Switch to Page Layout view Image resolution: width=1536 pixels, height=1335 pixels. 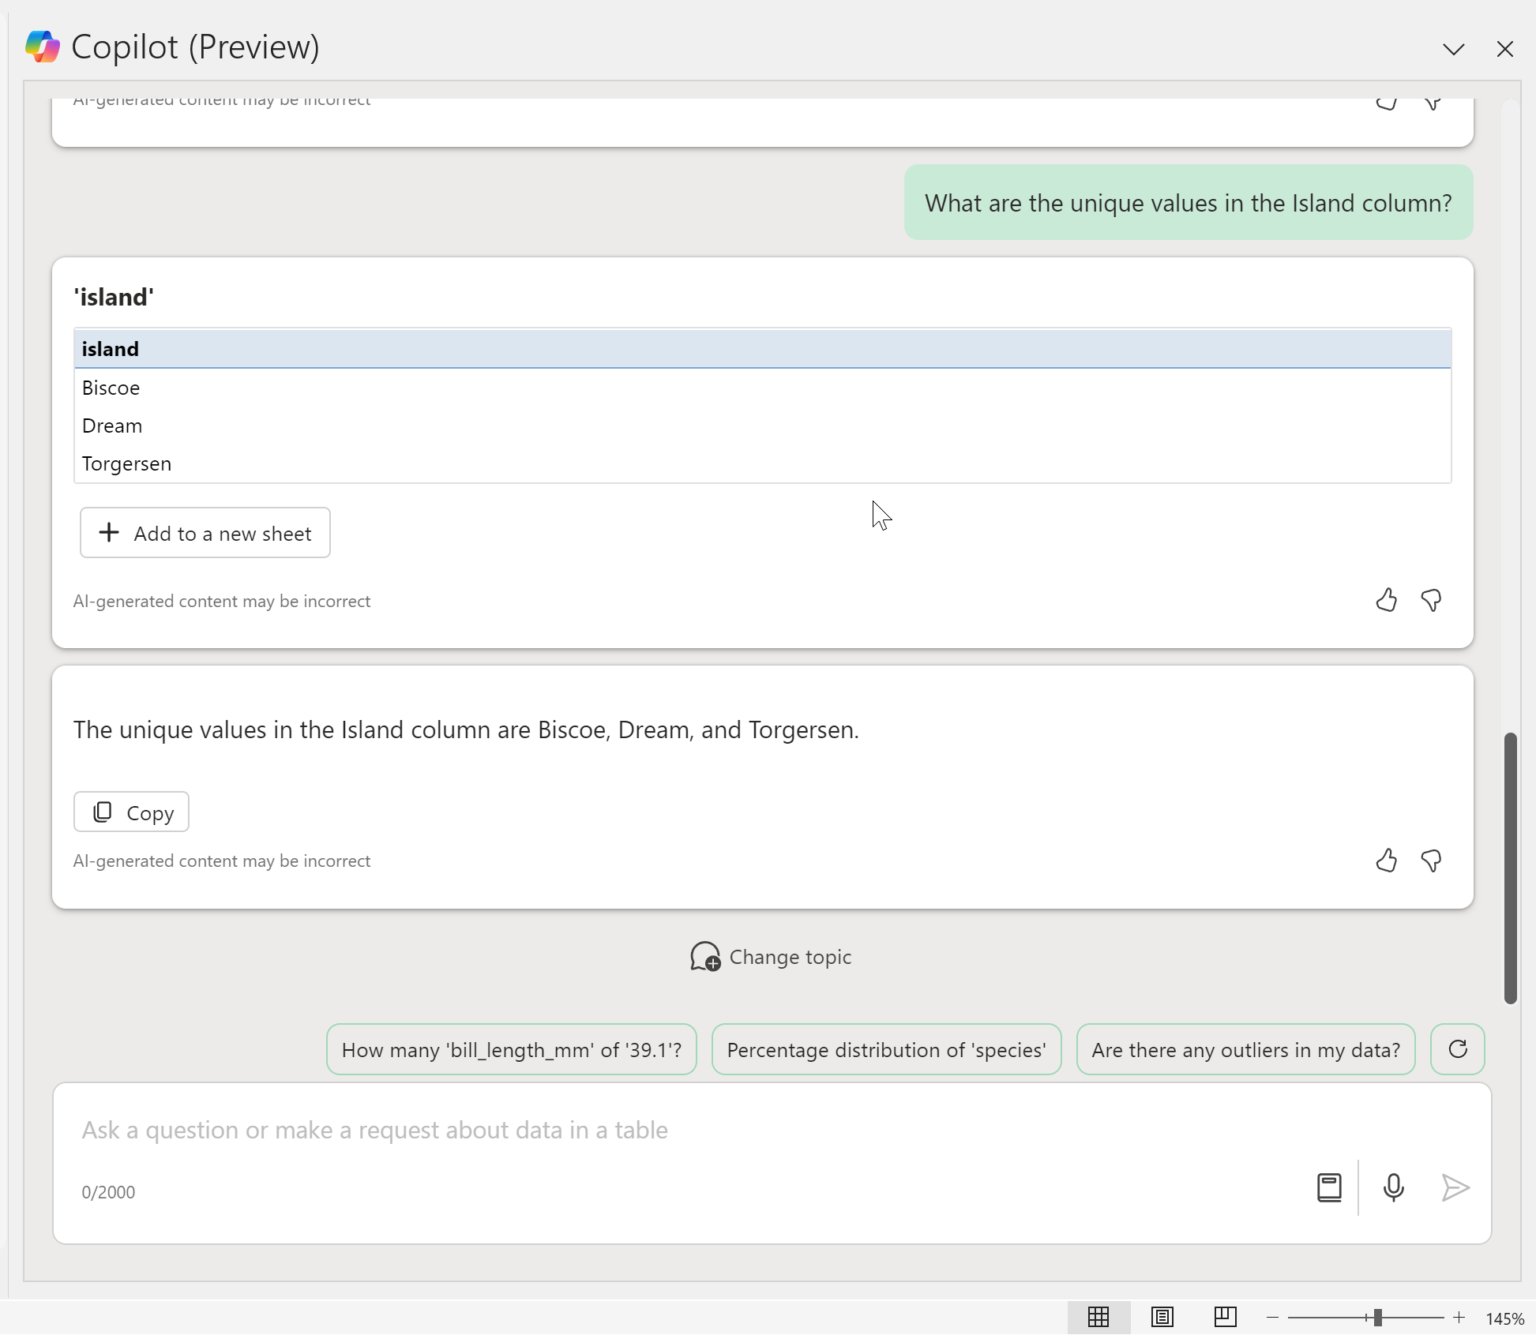click(x=1162, y=1317)
